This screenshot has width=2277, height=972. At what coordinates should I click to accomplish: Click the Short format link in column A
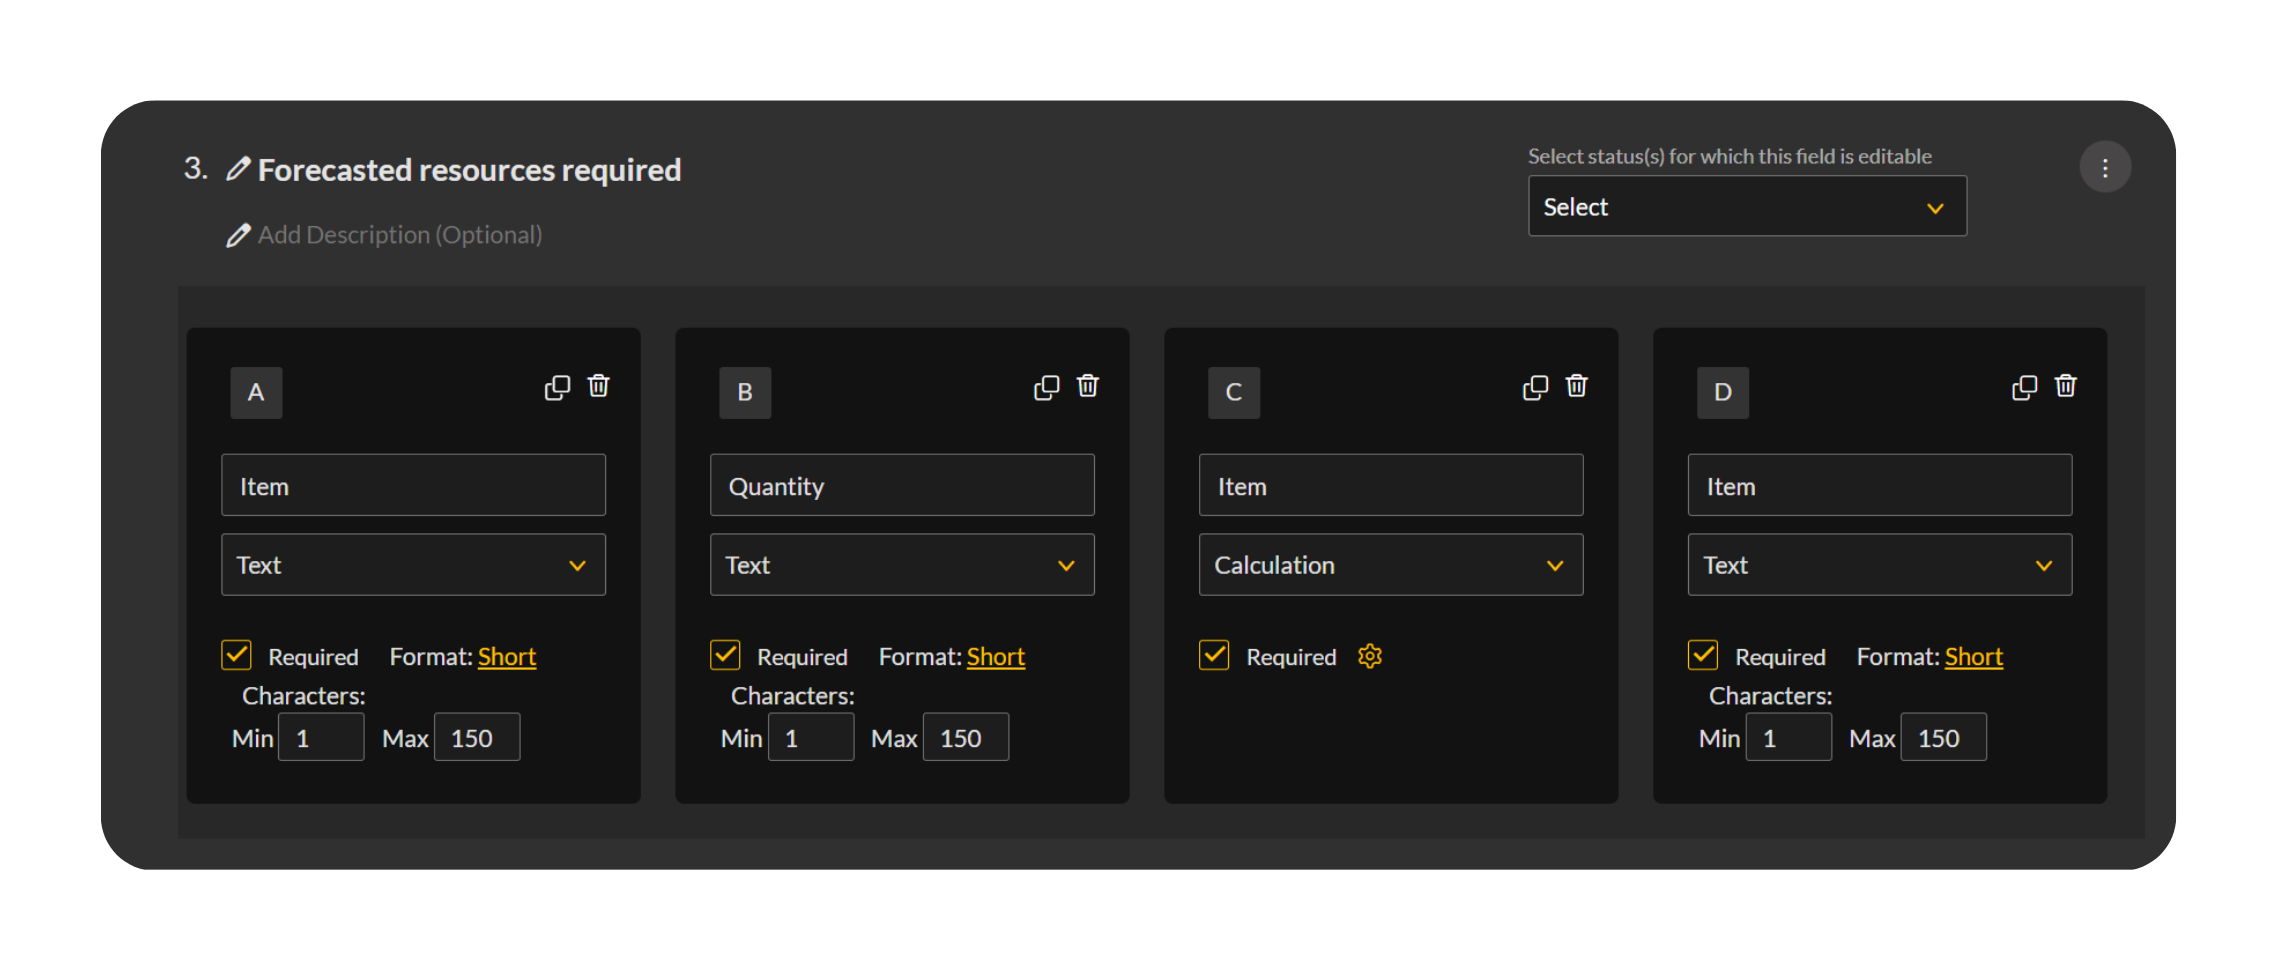507,657
